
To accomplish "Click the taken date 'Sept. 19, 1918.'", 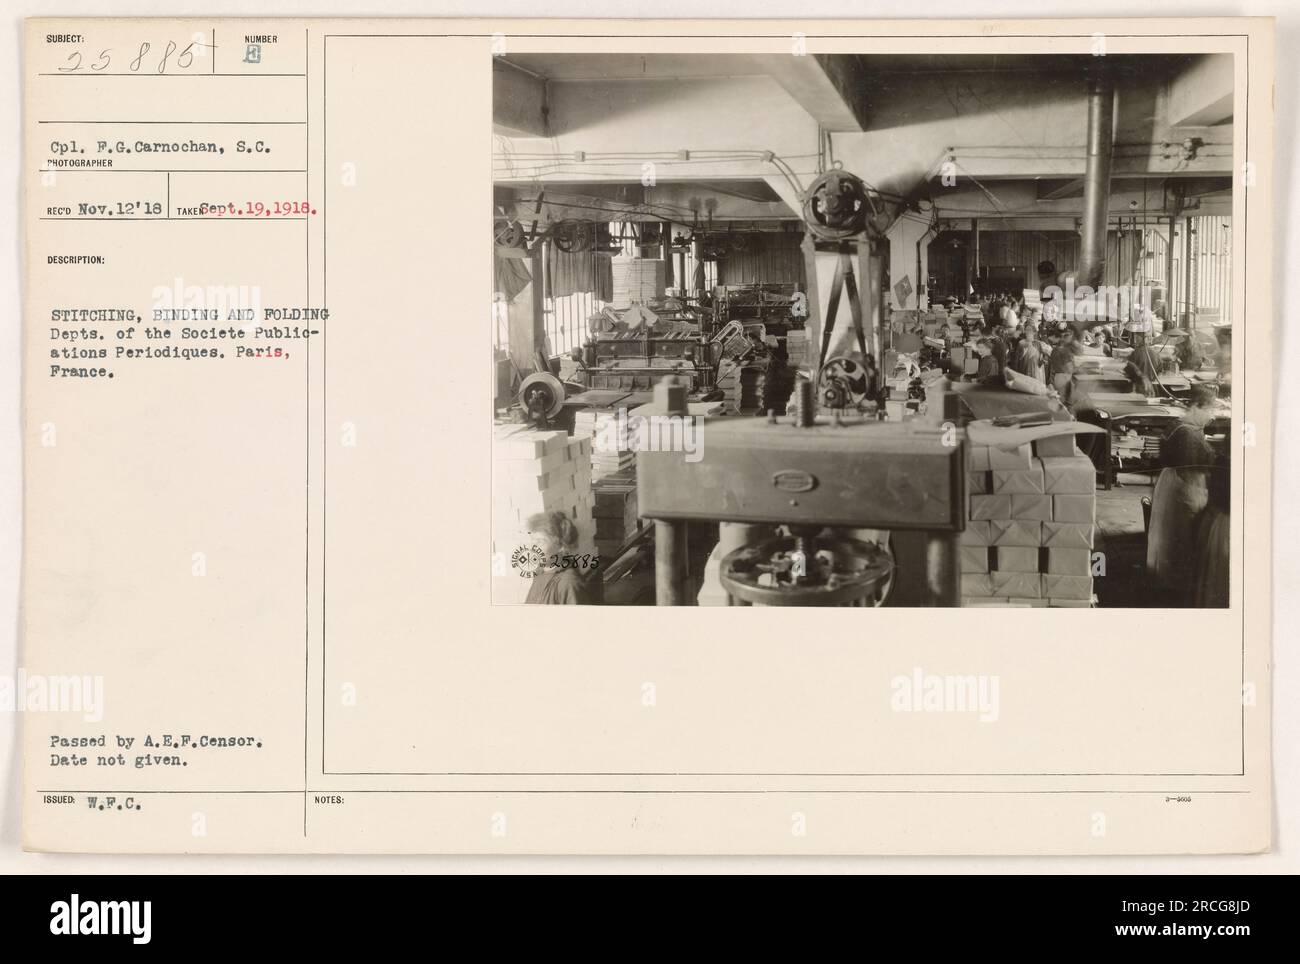I will [x=260, y=210].
